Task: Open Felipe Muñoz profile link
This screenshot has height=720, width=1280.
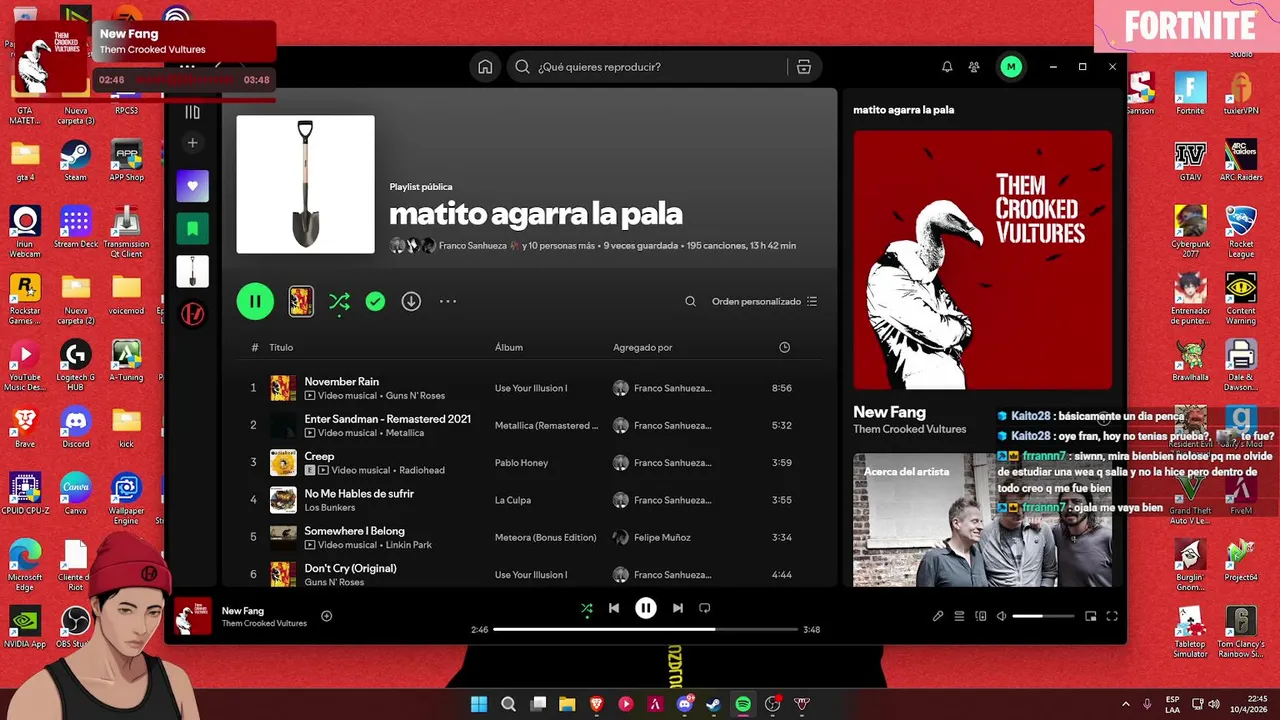Action: pos(662,538)
